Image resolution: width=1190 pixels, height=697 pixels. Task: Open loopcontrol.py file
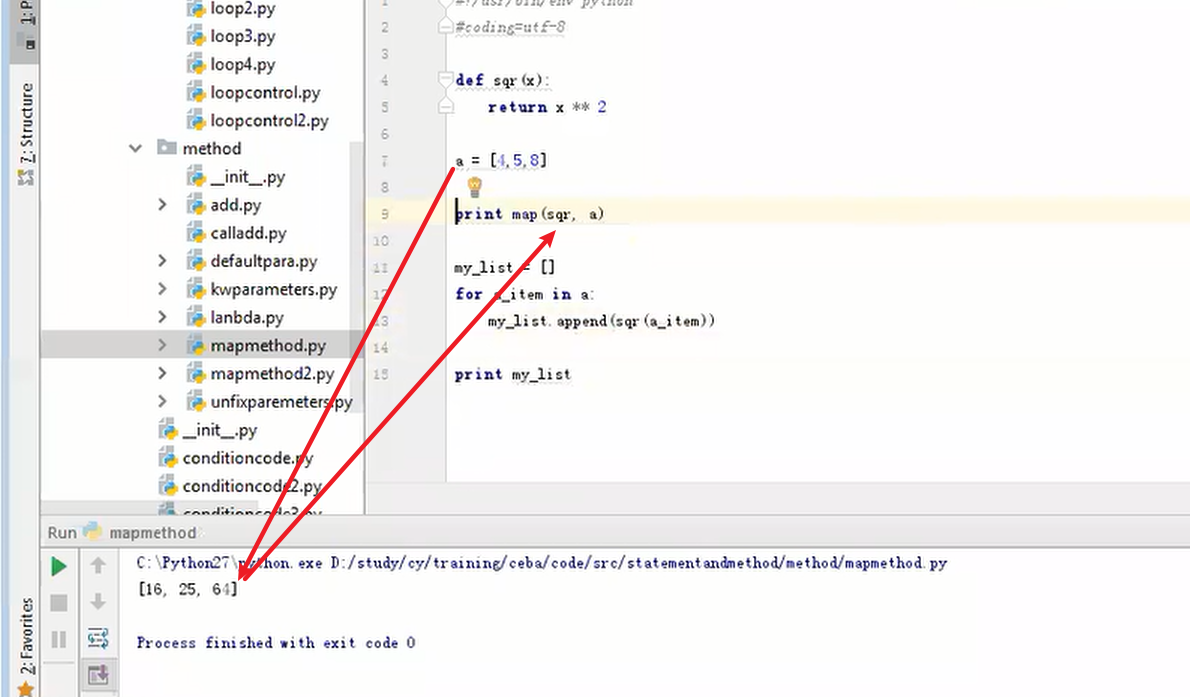266,92
